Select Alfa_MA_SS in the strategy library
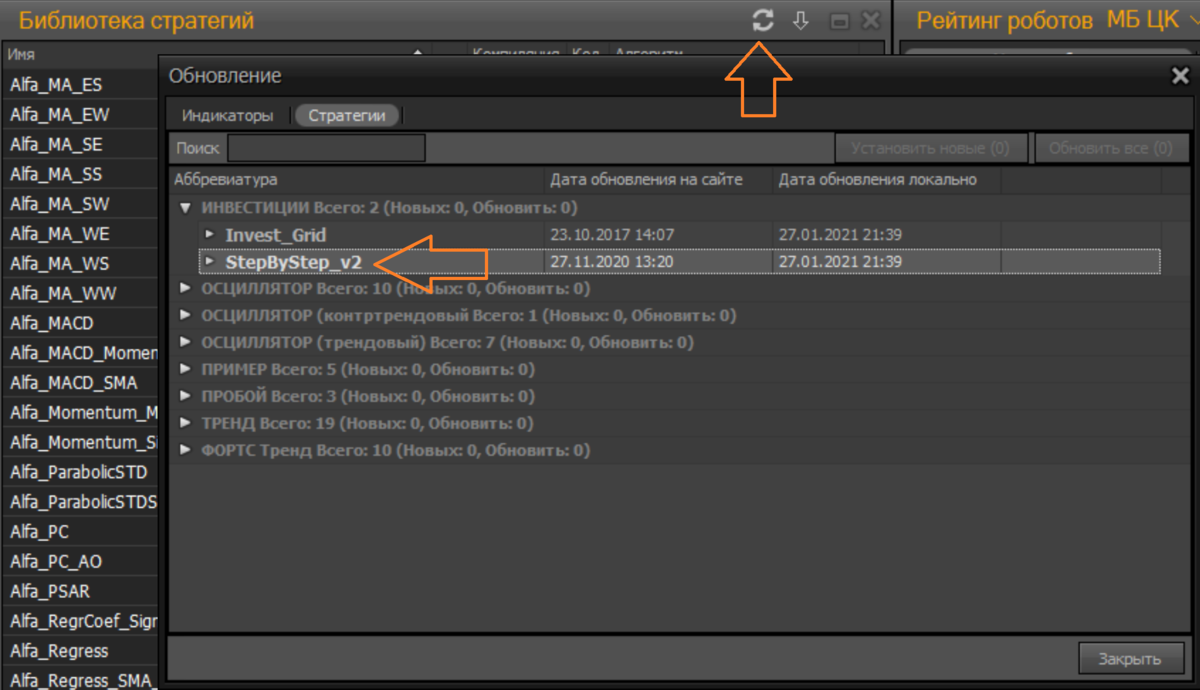Viewport: 1200px width, 690px height. (56, 174)
